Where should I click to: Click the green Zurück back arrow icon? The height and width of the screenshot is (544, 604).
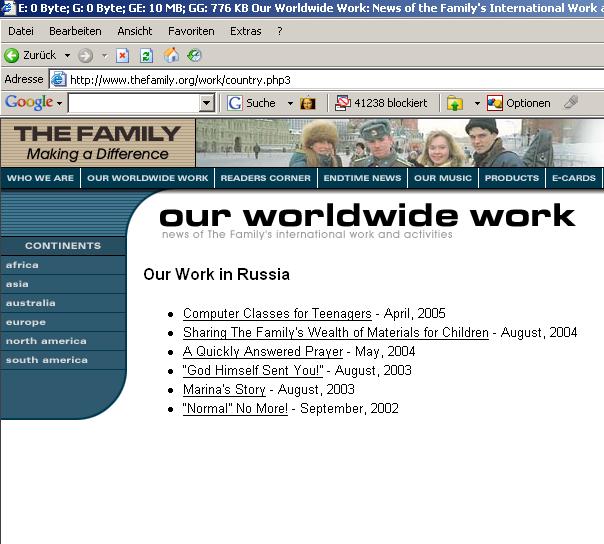tap(12, 55)
